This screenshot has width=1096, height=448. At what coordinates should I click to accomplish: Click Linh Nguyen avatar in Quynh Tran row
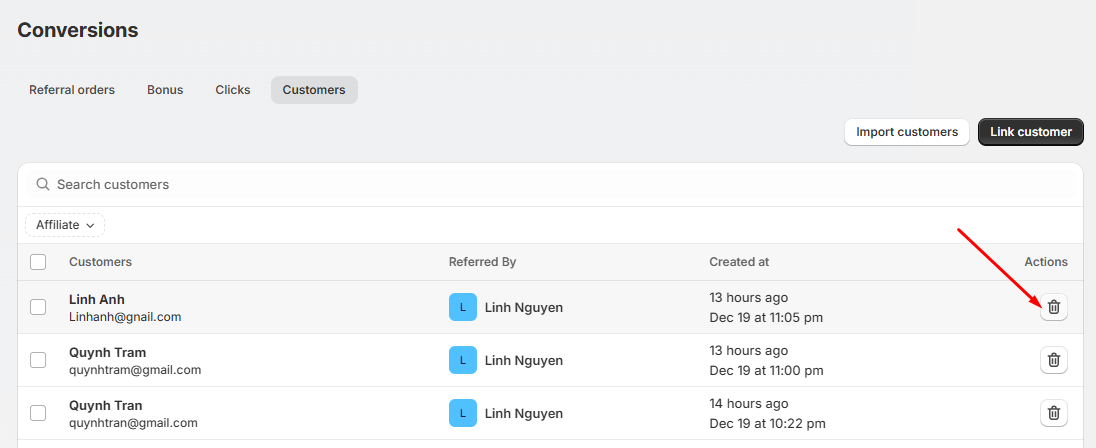[462, 413]
